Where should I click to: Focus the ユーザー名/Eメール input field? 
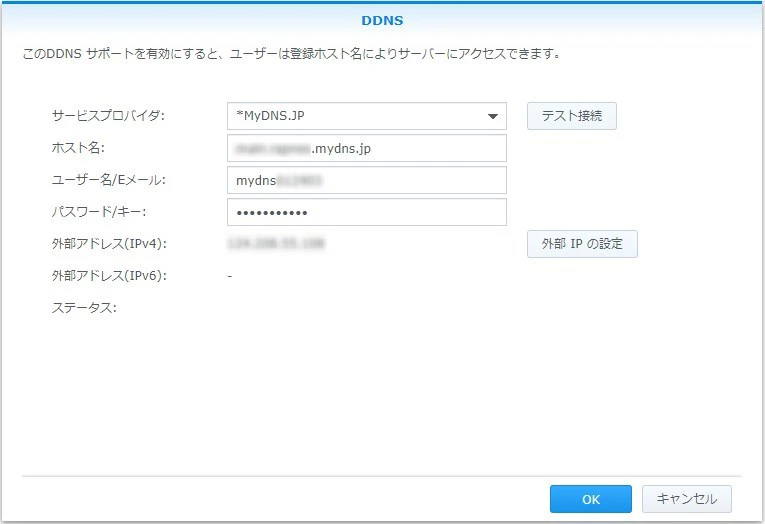coord(366,180)
